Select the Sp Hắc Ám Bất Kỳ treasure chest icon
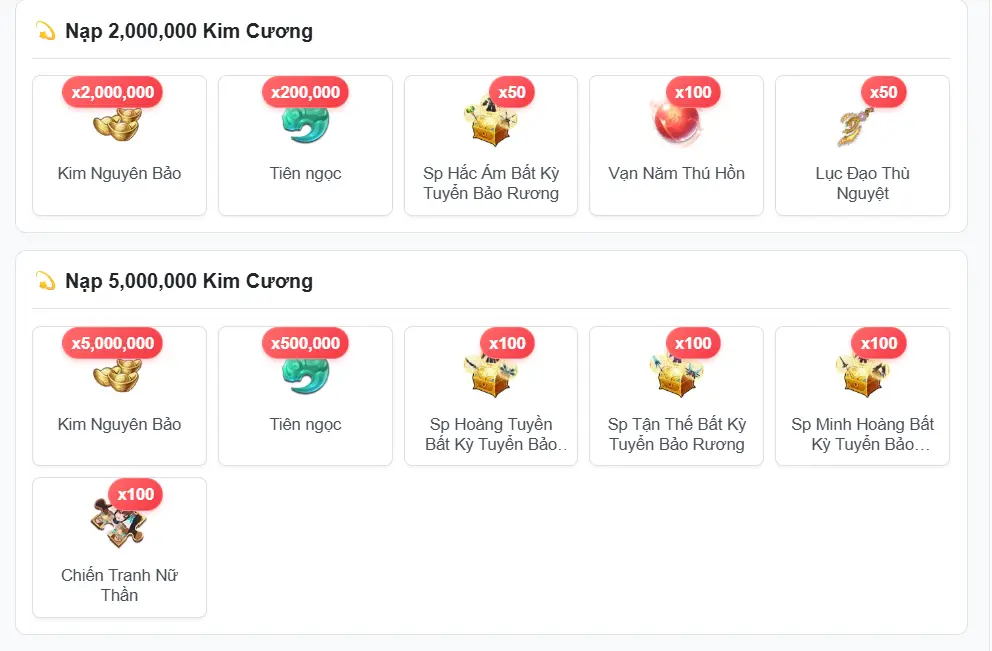 coord(491,121)
